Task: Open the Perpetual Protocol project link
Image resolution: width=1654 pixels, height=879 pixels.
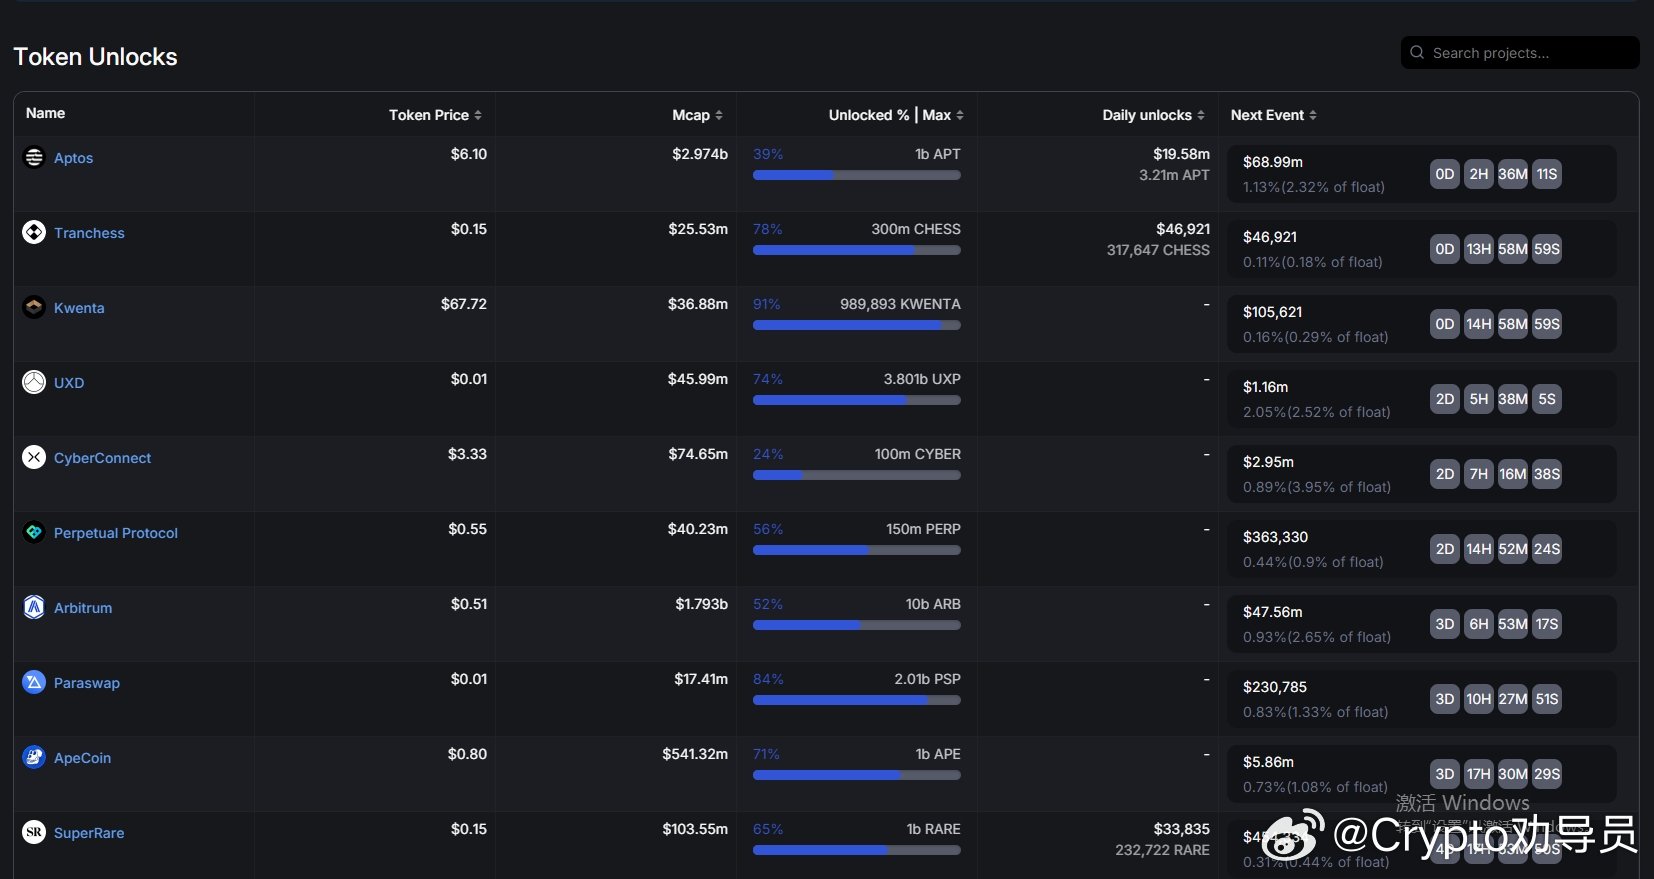Action: [116, 533]
